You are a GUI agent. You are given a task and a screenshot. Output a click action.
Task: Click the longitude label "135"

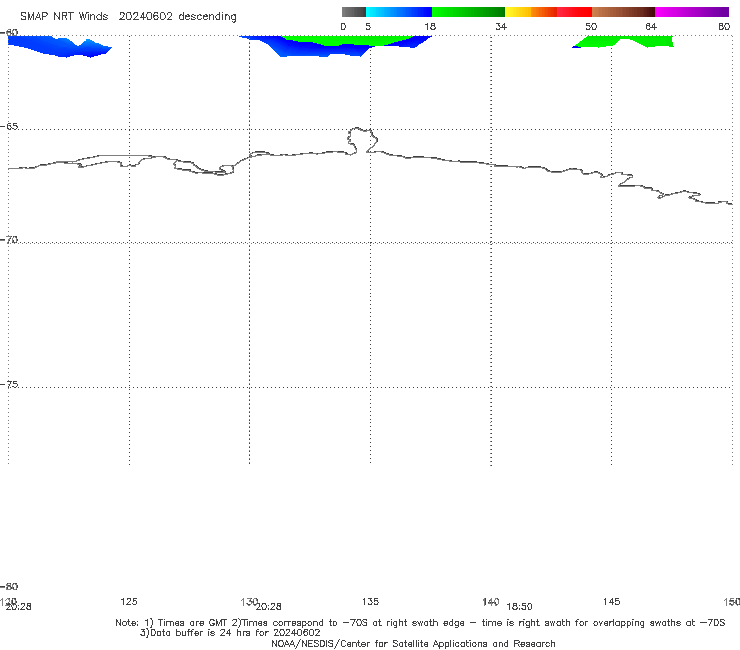point(370,601)
